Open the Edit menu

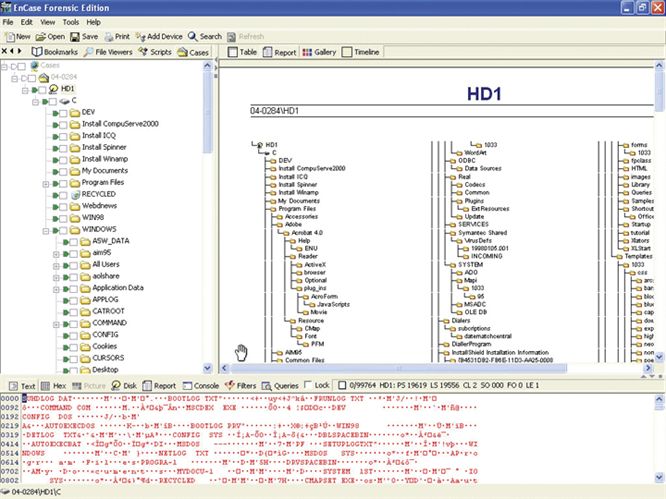click(26, 22)
